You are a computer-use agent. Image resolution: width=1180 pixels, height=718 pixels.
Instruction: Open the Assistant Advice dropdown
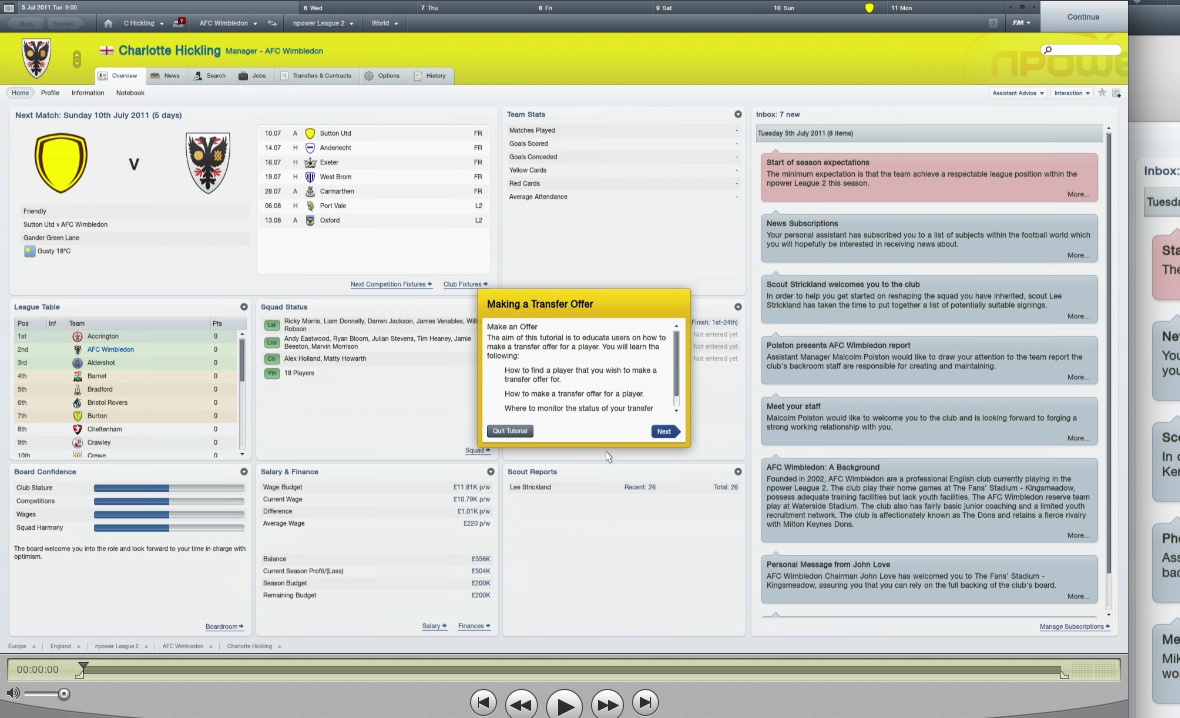(x=1018, y=93)
